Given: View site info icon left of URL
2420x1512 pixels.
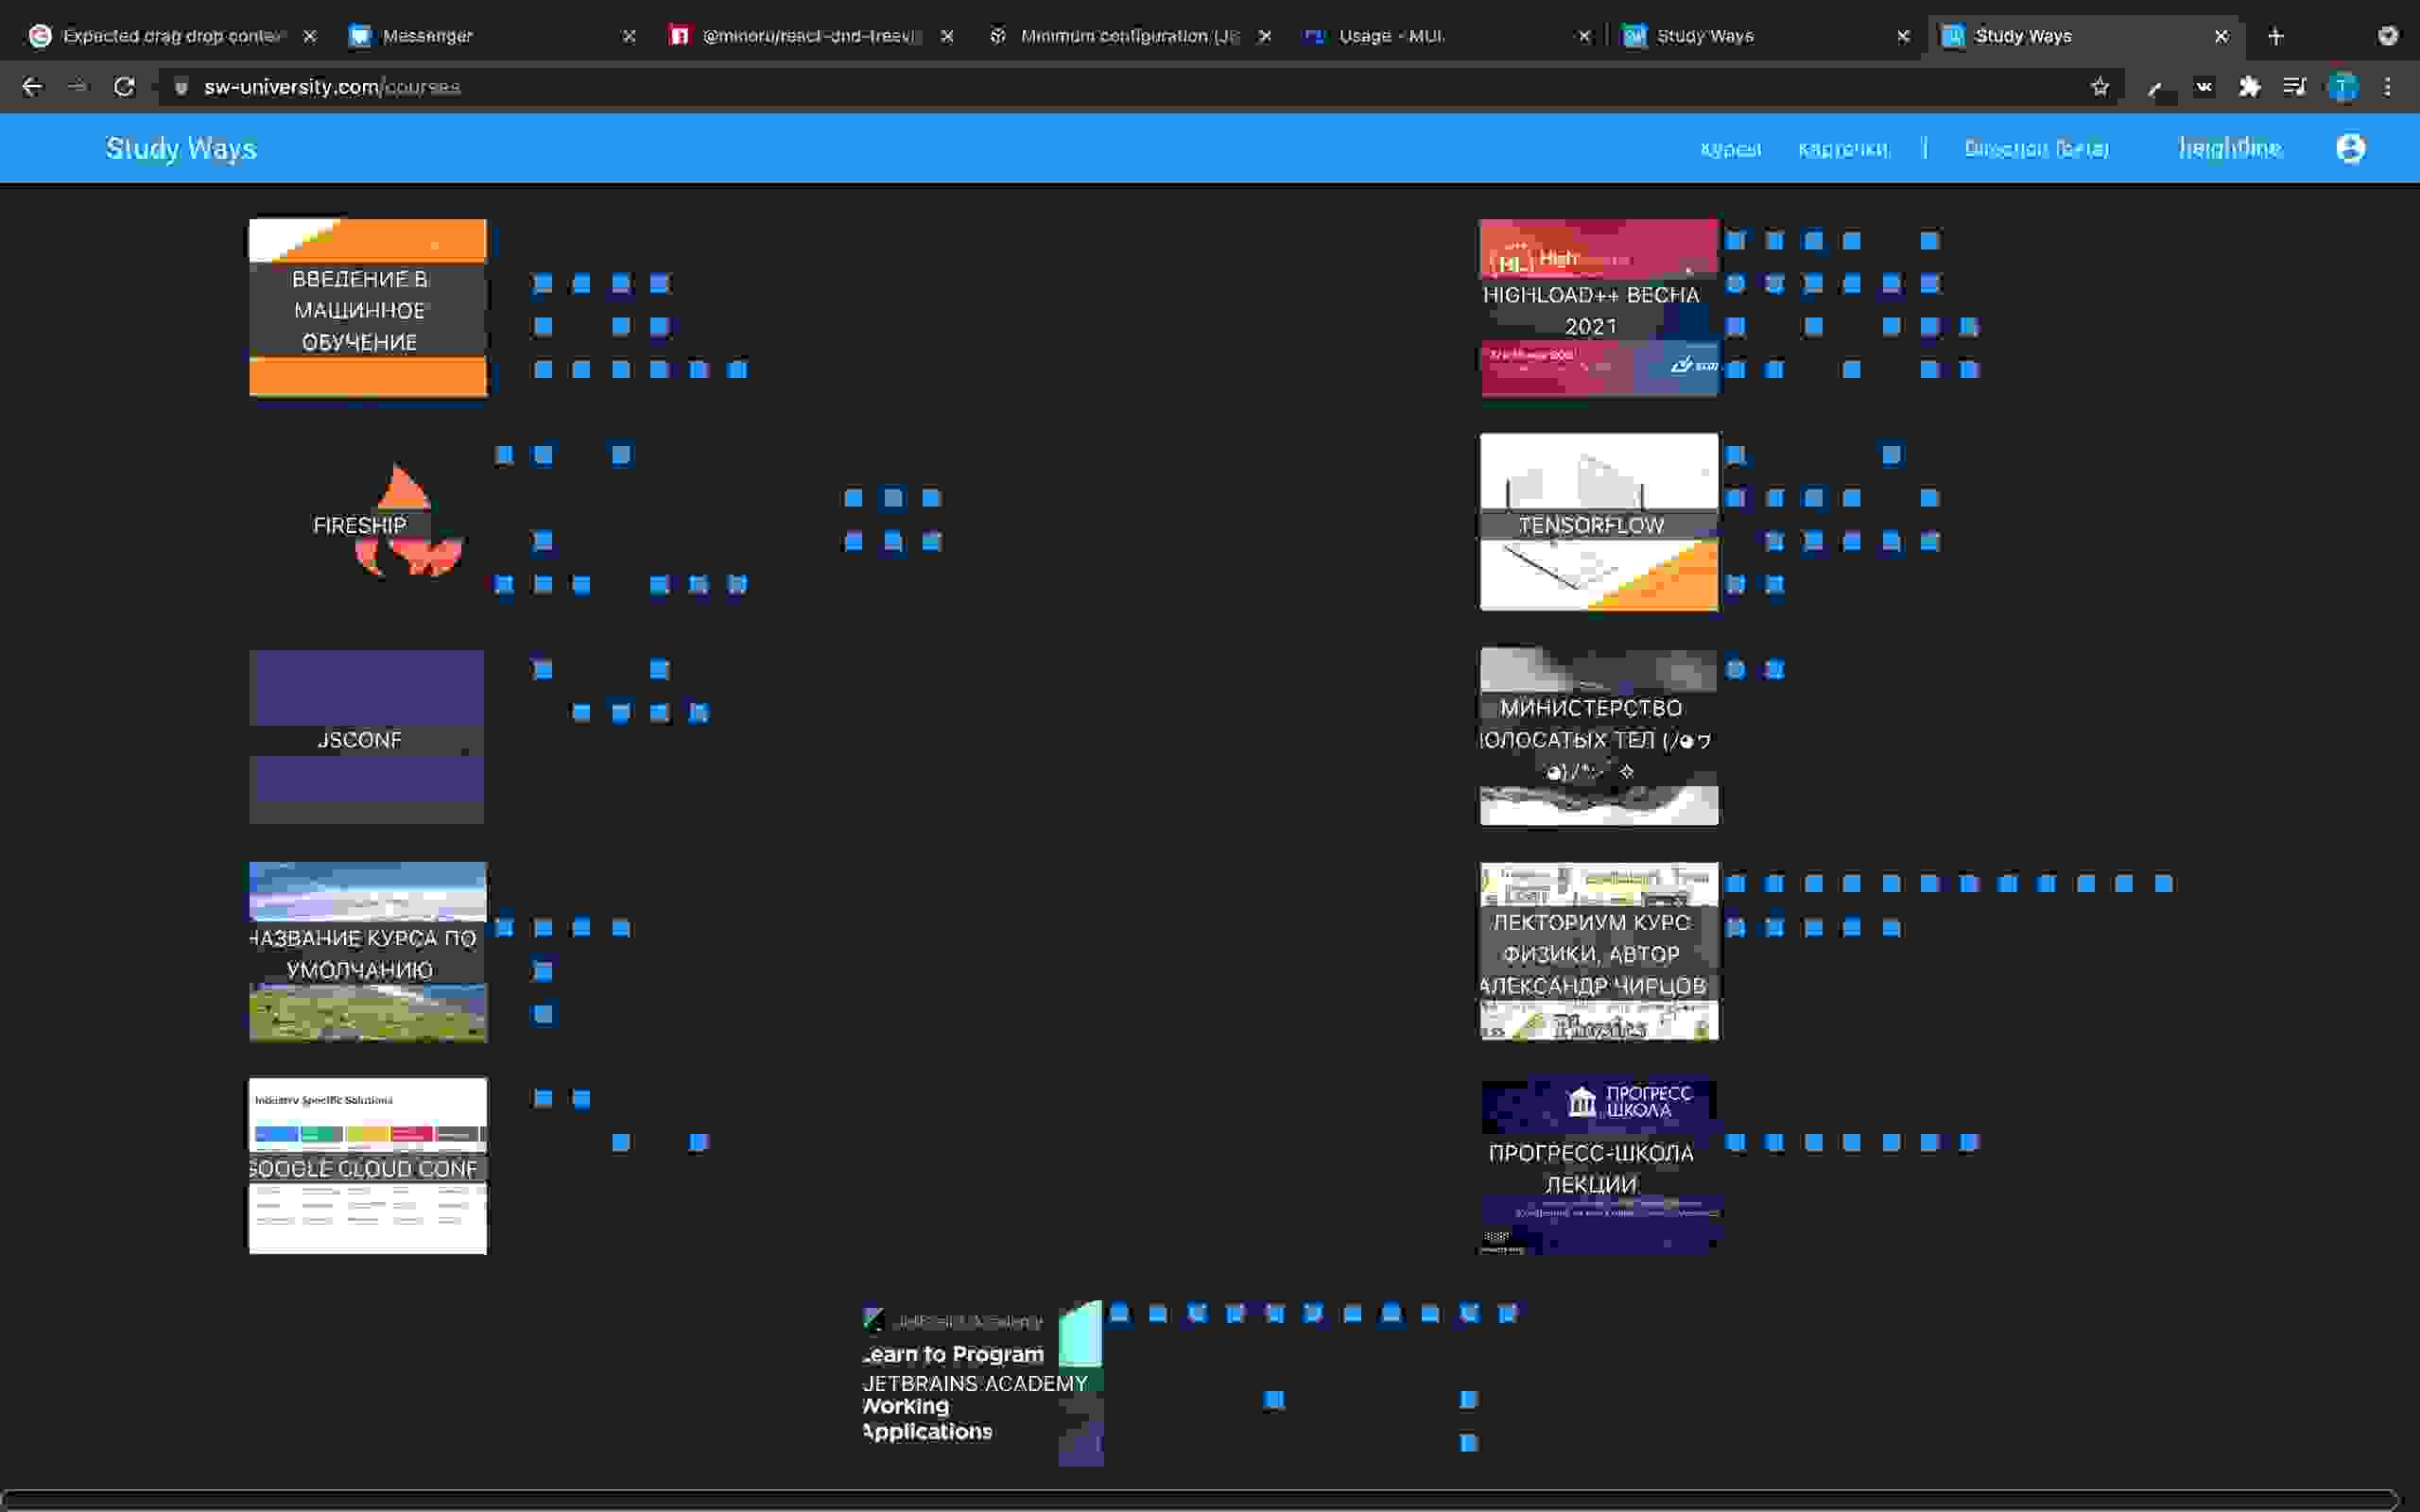Looking at the screenshot, I should pyautogui.click(x=181, y=87).
